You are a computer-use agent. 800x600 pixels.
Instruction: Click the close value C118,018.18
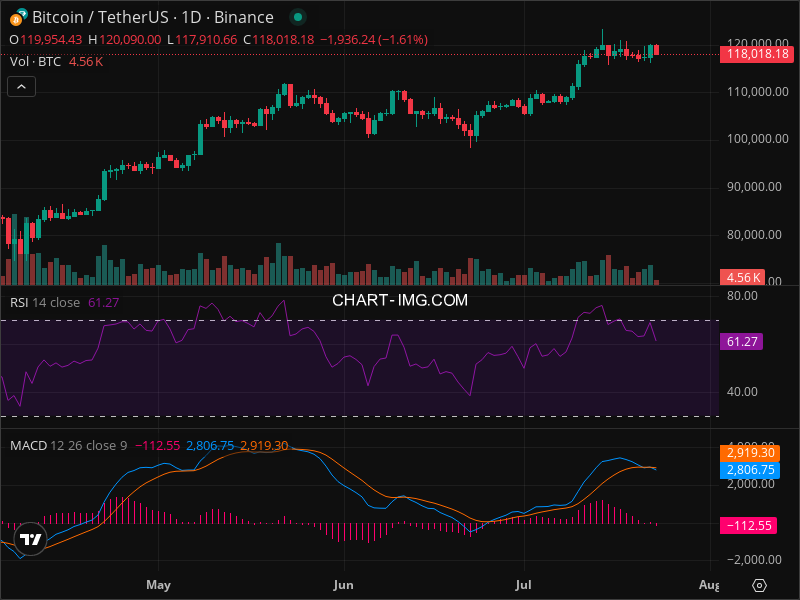coord(279,40)
